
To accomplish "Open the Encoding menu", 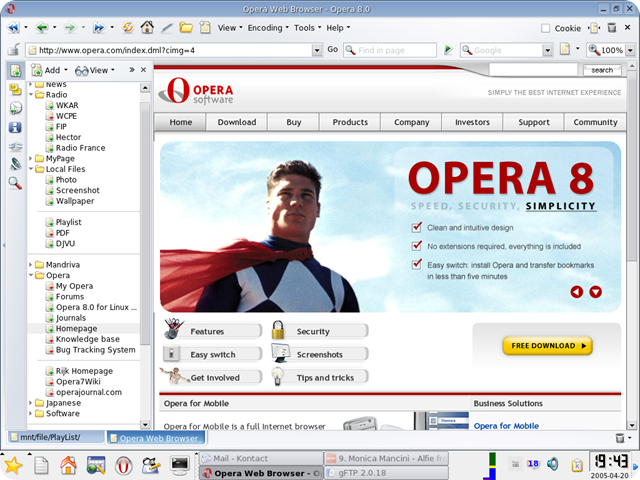I will coord(268,28).
